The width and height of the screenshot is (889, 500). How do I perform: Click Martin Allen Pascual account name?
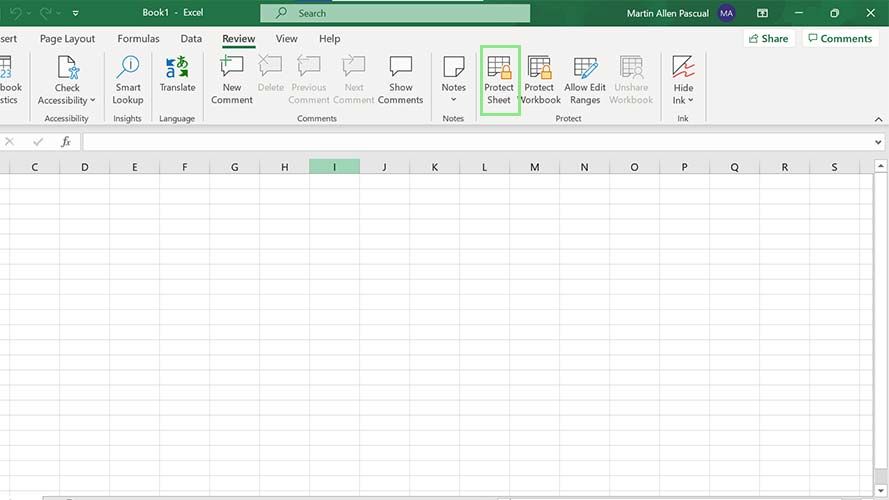click(x=668, y=13)
